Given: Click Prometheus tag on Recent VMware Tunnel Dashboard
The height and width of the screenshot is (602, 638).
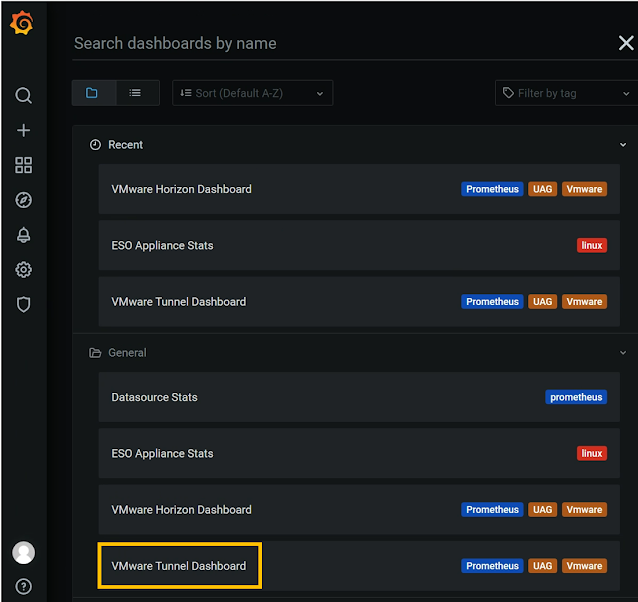Looking at the screenshot, I should (492, 302).
